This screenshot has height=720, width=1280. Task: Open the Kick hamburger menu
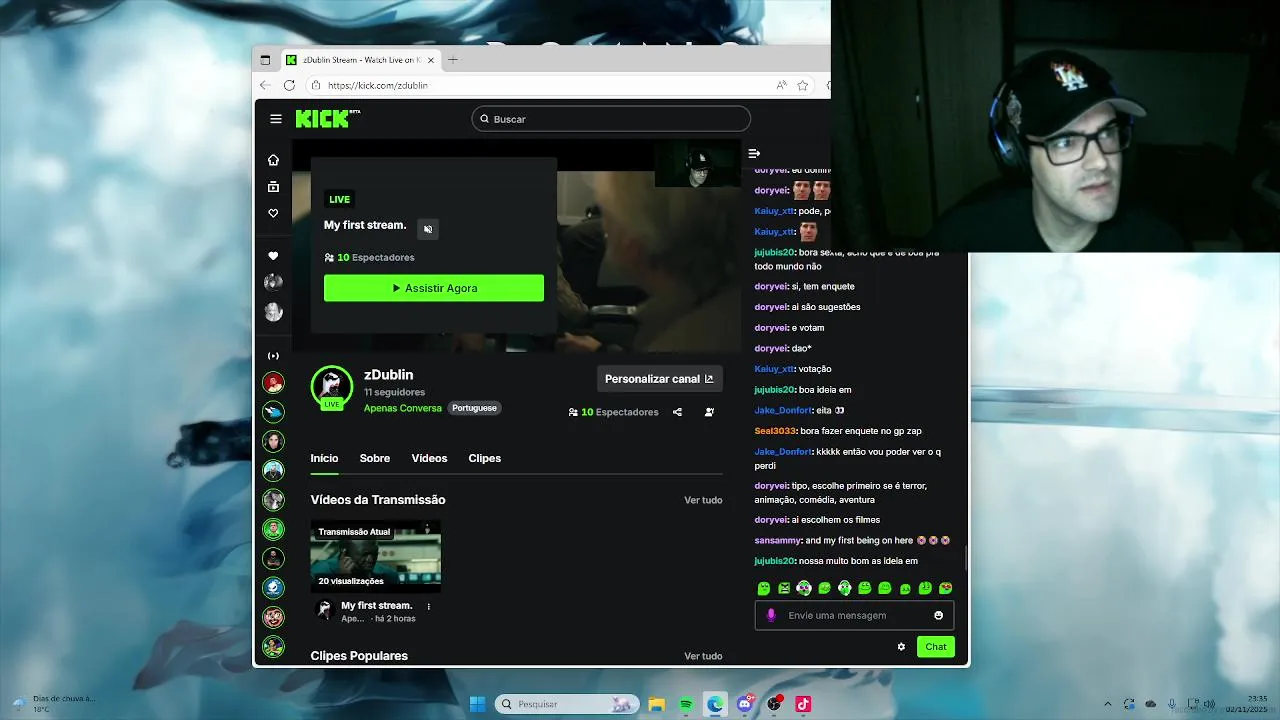[x=276, y=119]
